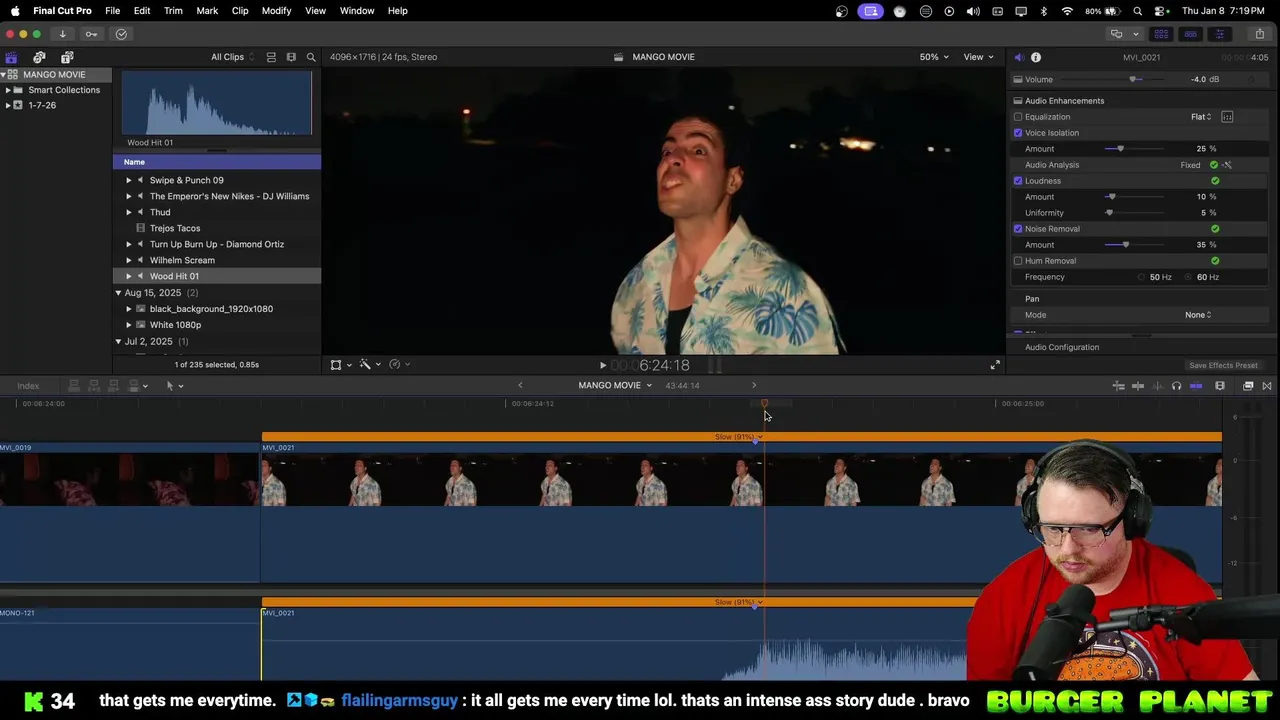Image resolution: width=1280 pixels, height=720 pixels.
Task: Open viewer View options dropdown
Action: (x=978, y=57)
